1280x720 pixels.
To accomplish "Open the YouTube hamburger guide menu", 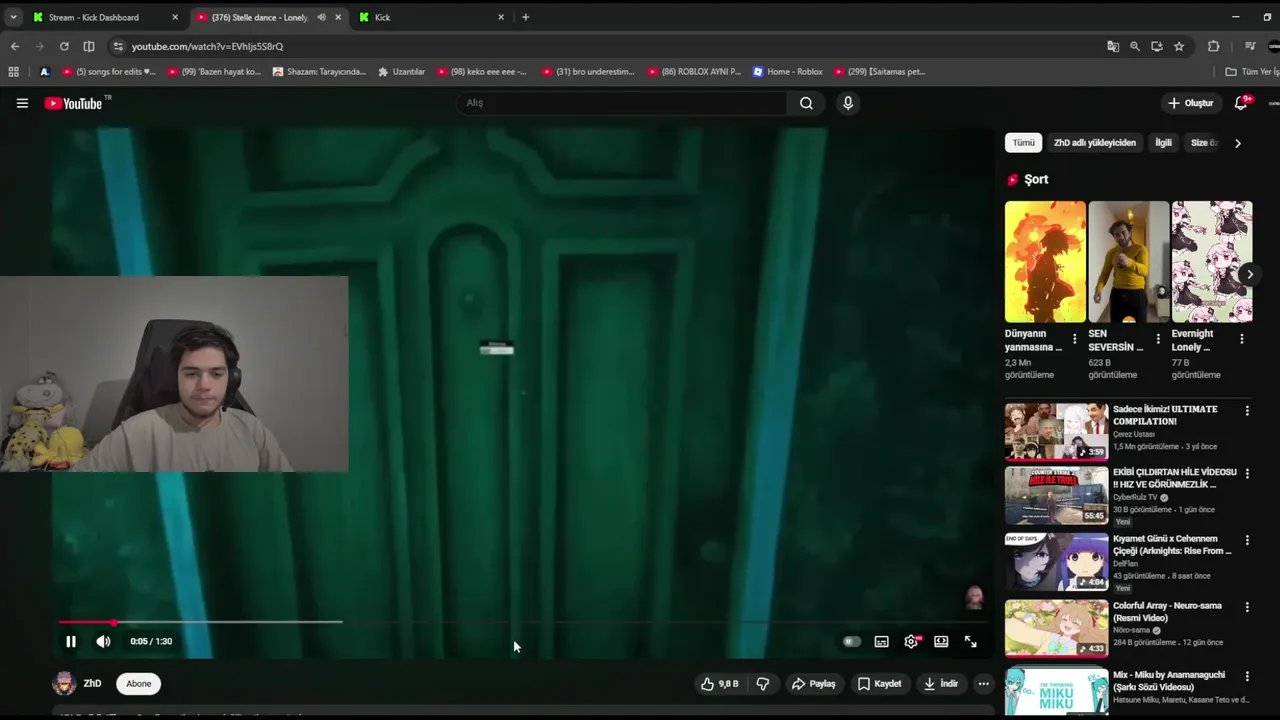I will [x=22, y=103].
